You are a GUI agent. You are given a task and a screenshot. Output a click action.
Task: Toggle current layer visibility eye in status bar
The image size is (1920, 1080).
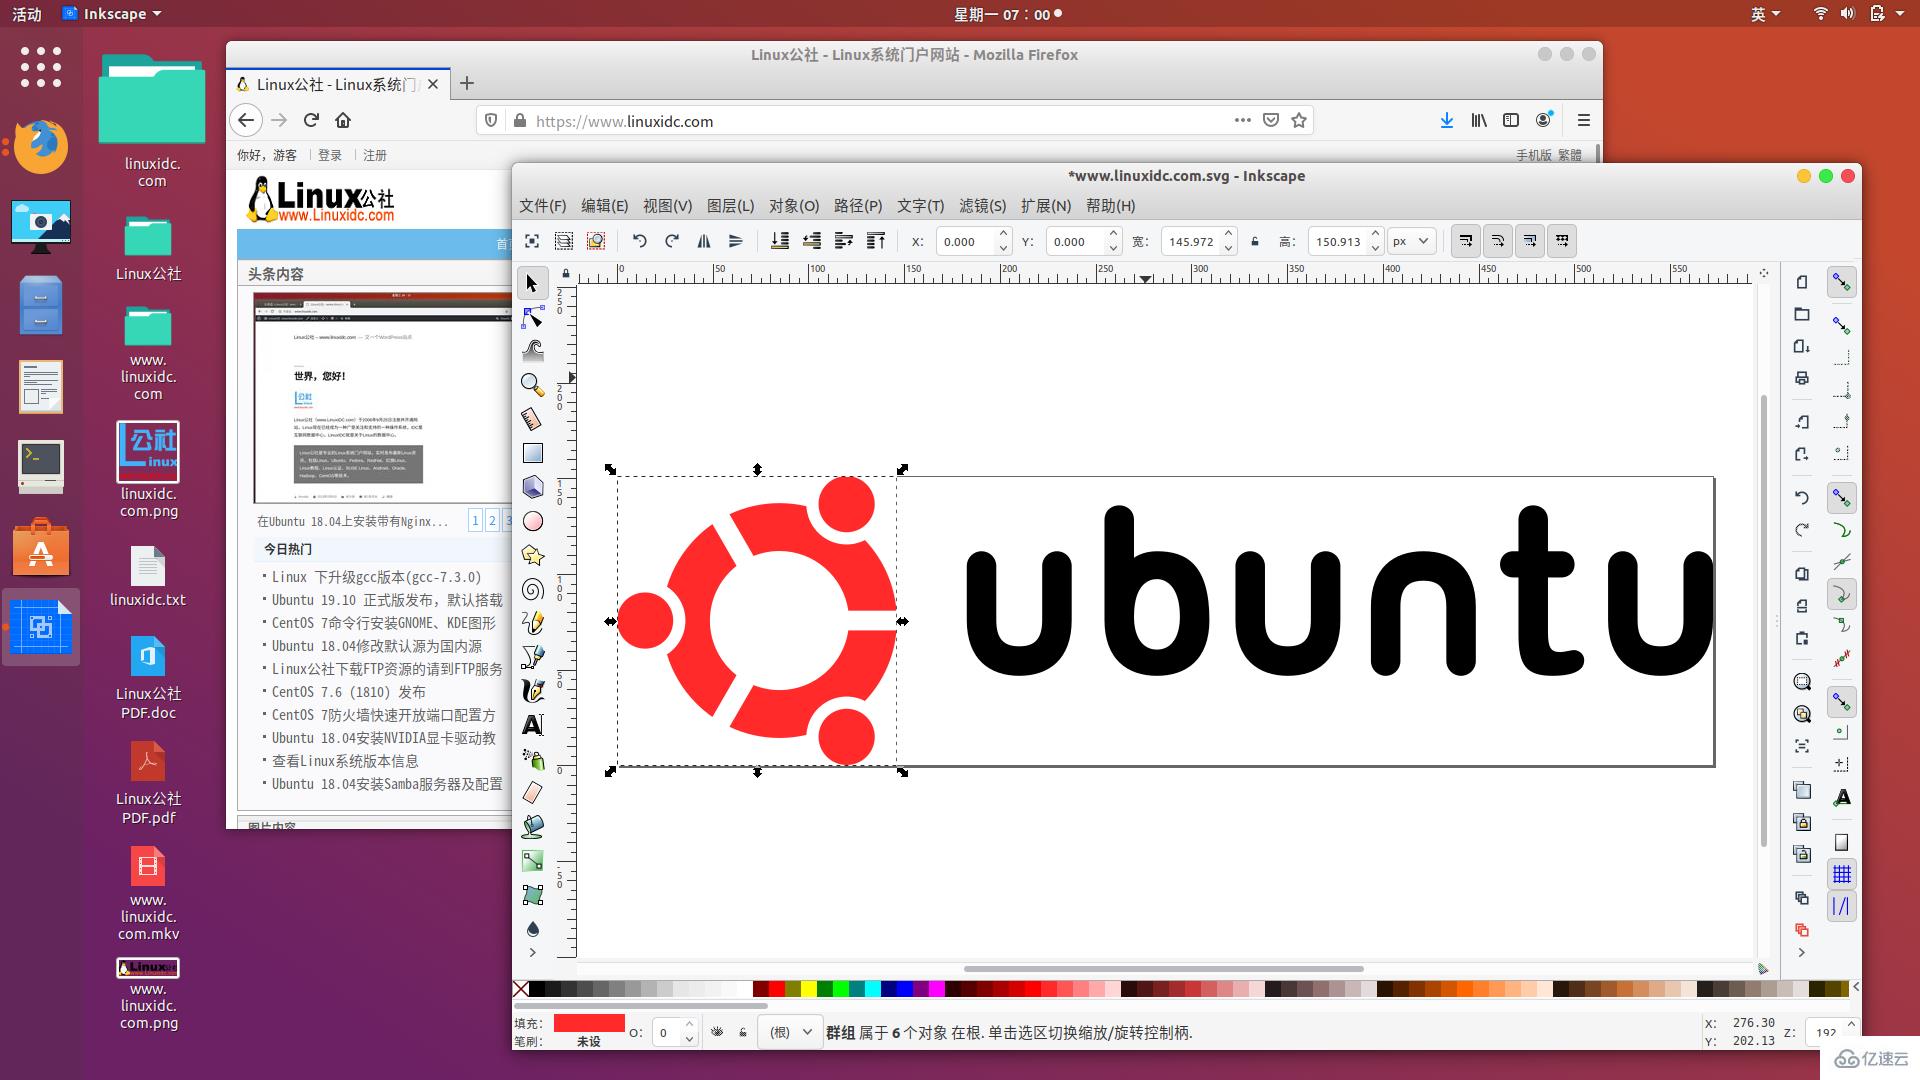pos(717,1032)
